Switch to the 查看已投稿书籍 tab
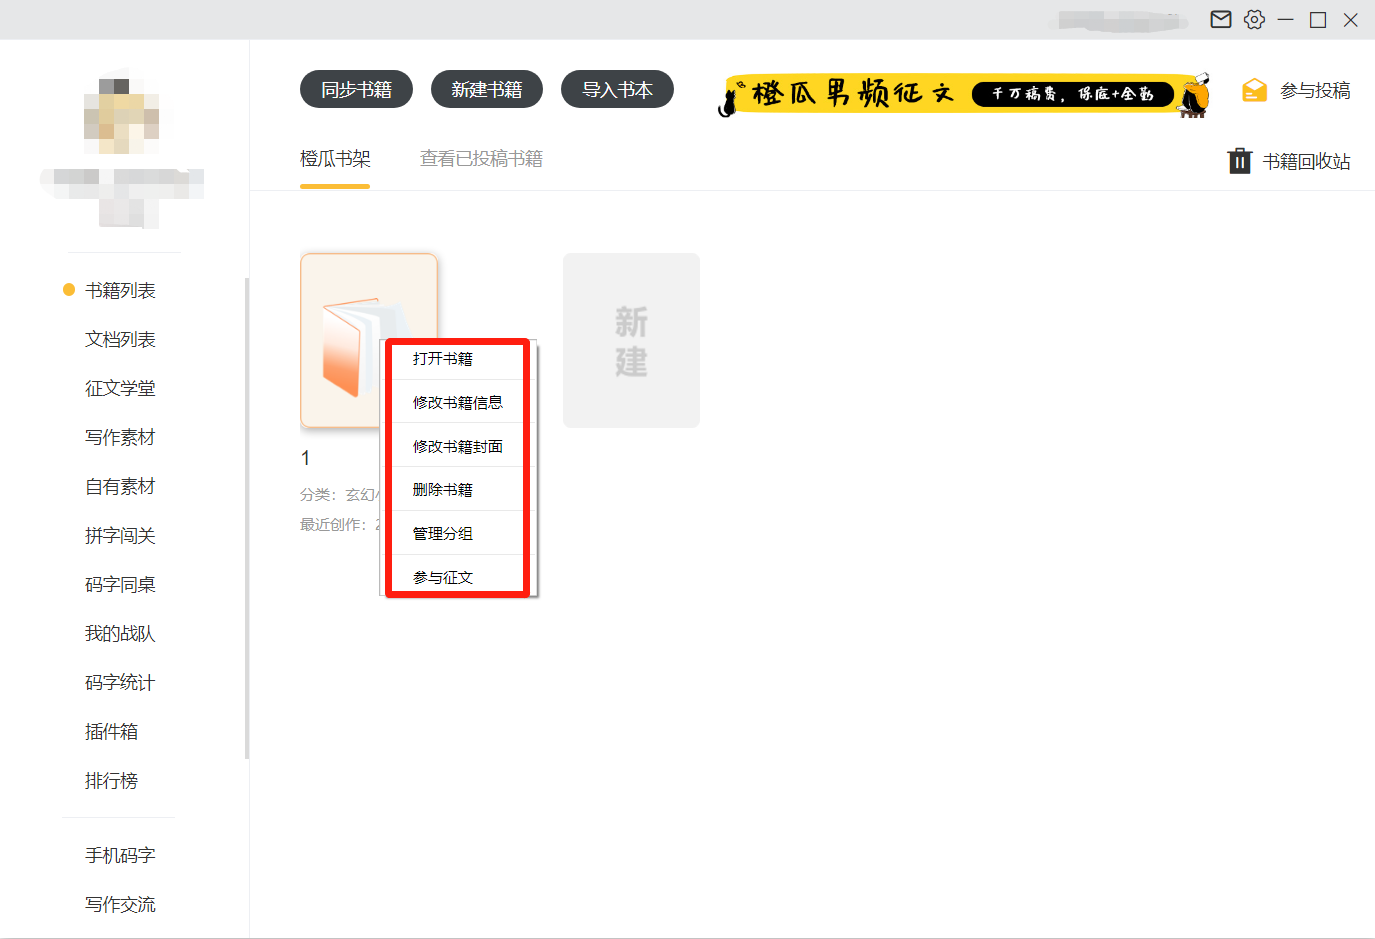Screen dimensions: 1375x939 point(481,158)
